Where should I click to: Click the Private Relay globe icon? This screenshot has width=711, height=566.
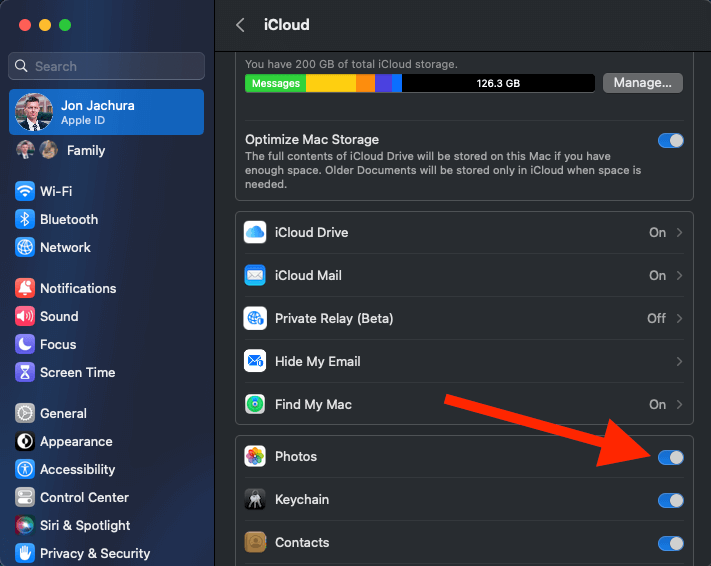pyautogui.click(x=255, y=318)
